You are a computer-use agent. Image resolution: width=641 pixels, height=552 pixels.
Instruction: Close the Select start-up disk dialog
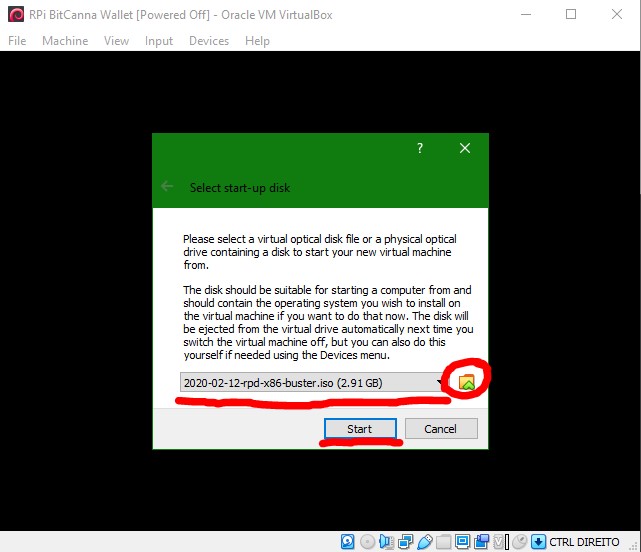point(465,148)
